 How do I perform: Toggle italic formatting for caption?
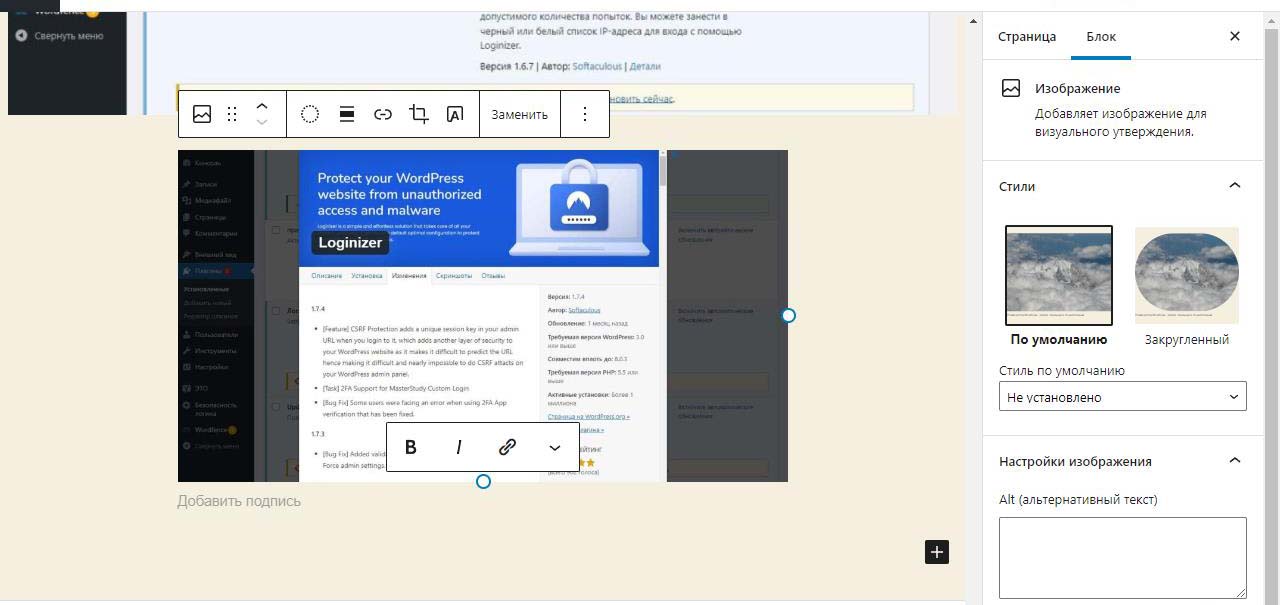[x=459, y=447]
